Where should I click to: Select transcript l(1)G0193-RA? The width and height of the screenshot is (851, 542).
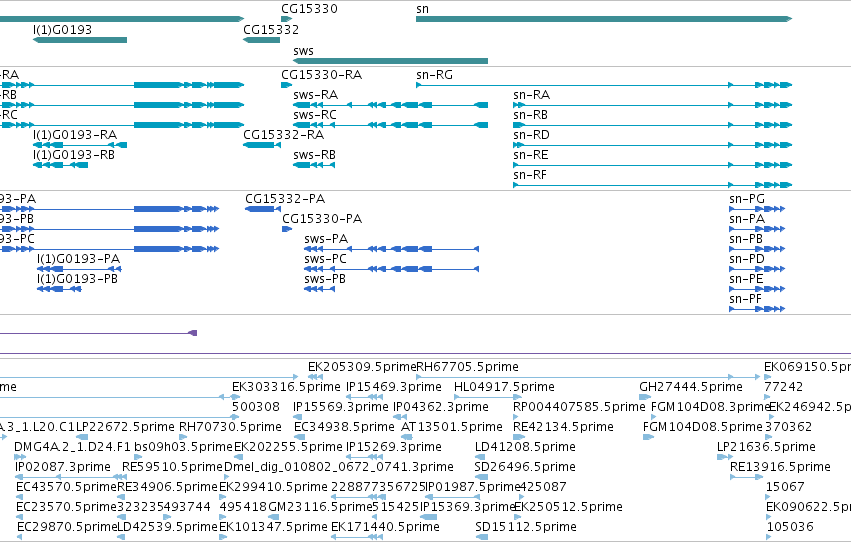(80, 145)
